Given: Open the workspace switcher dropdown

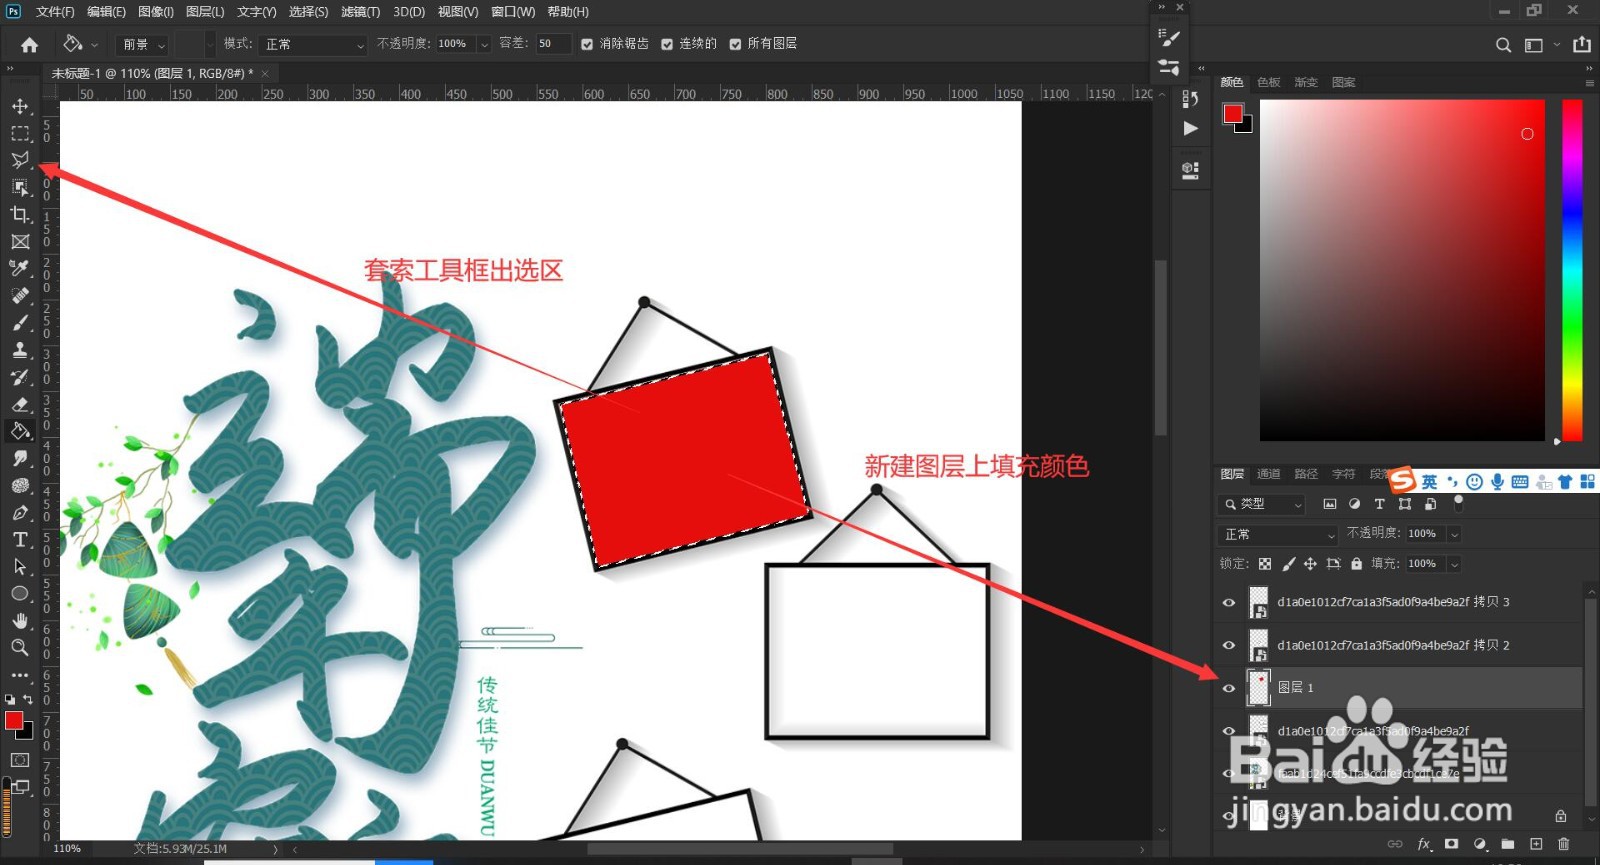Looking at the screenshot, I should (x=1541, y=45).
